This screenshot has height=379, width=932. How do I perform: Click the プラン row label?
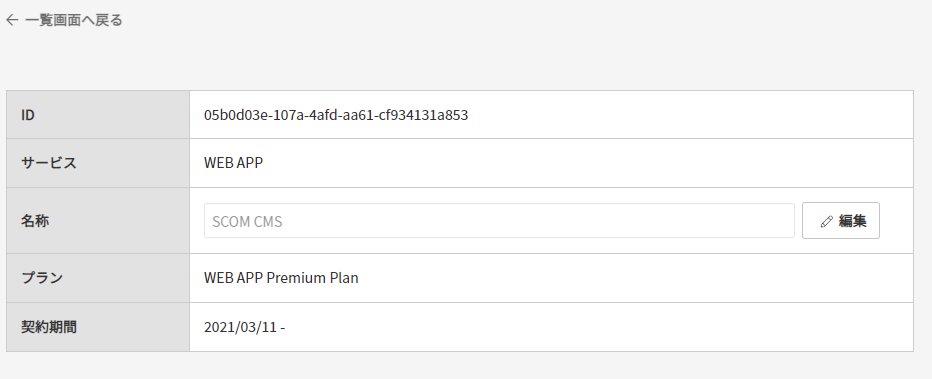point(42,277)
